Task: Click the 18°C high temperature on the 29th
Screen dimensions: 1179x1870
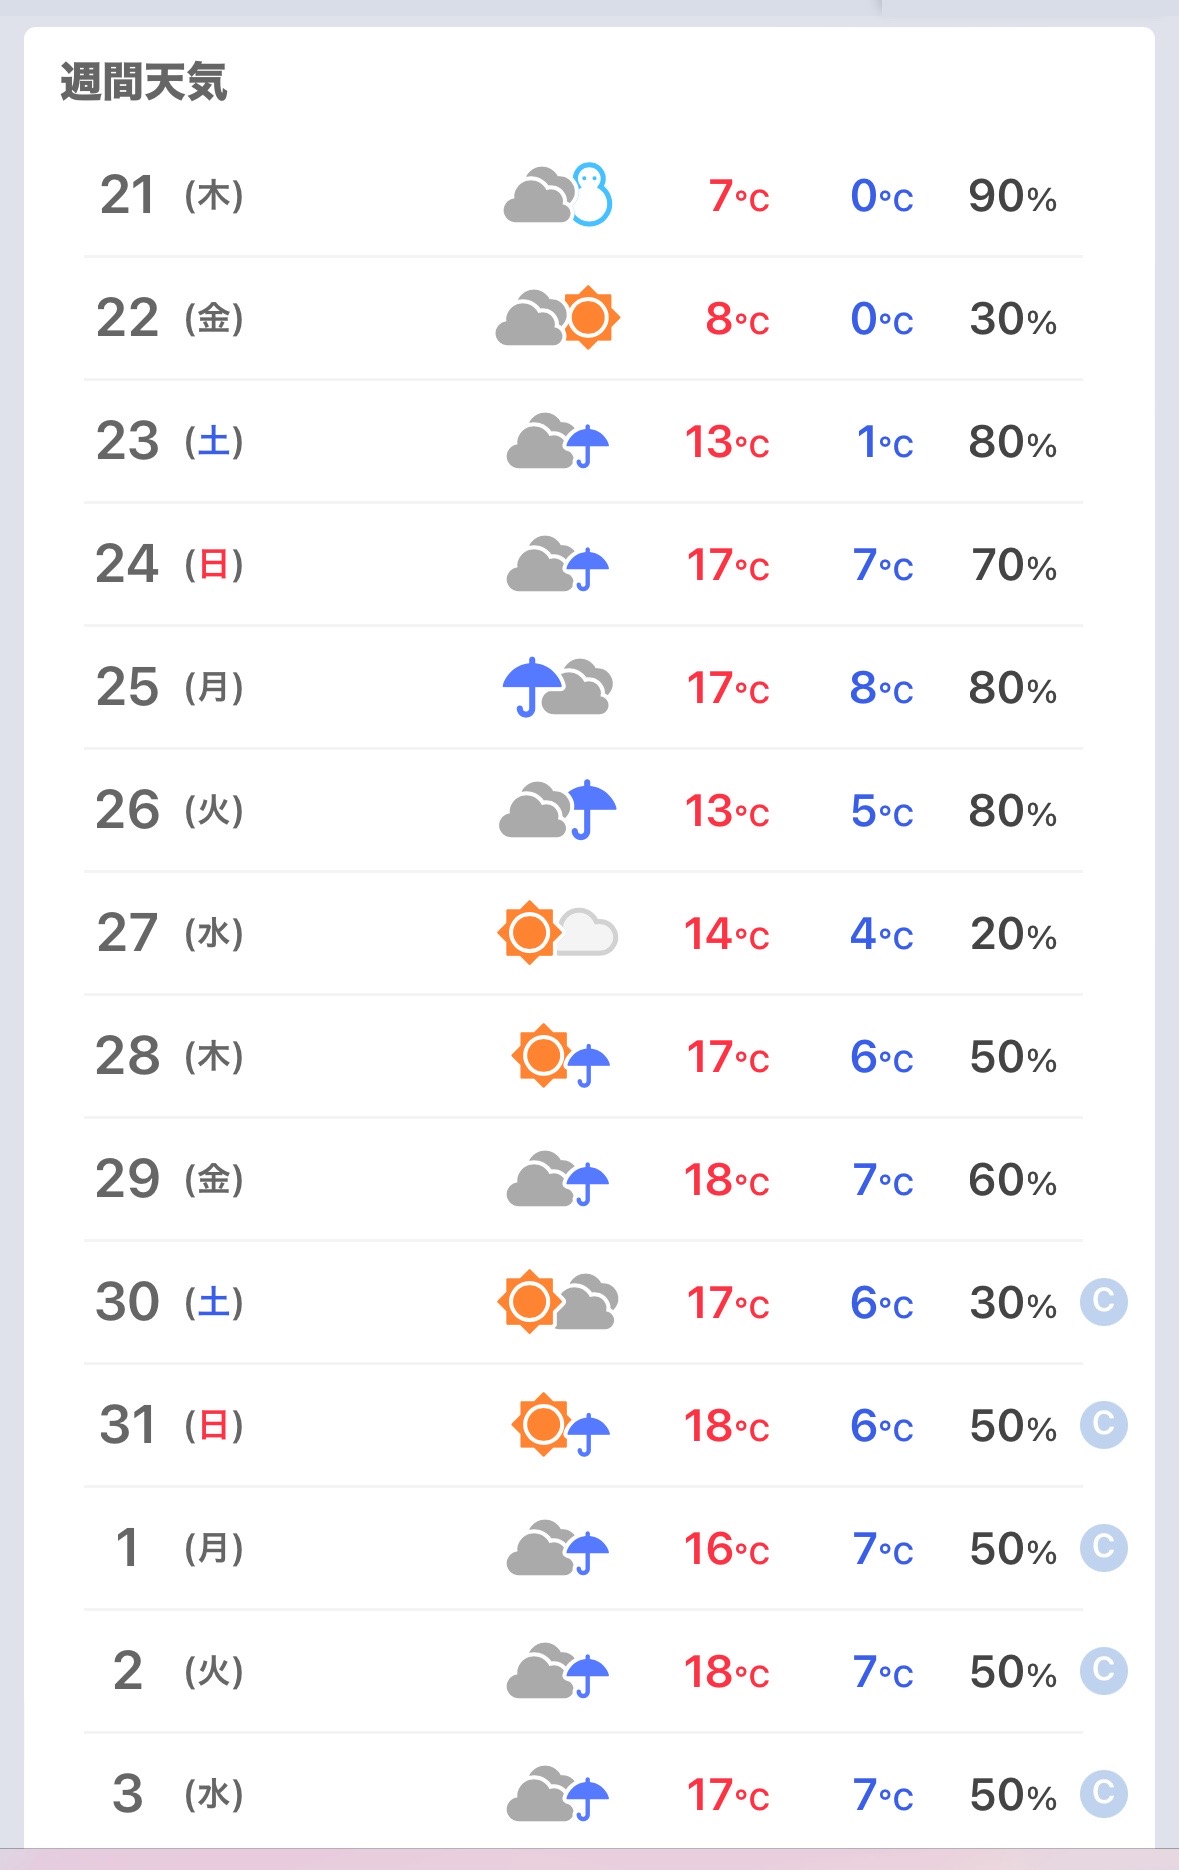Action: point(726,1180)
